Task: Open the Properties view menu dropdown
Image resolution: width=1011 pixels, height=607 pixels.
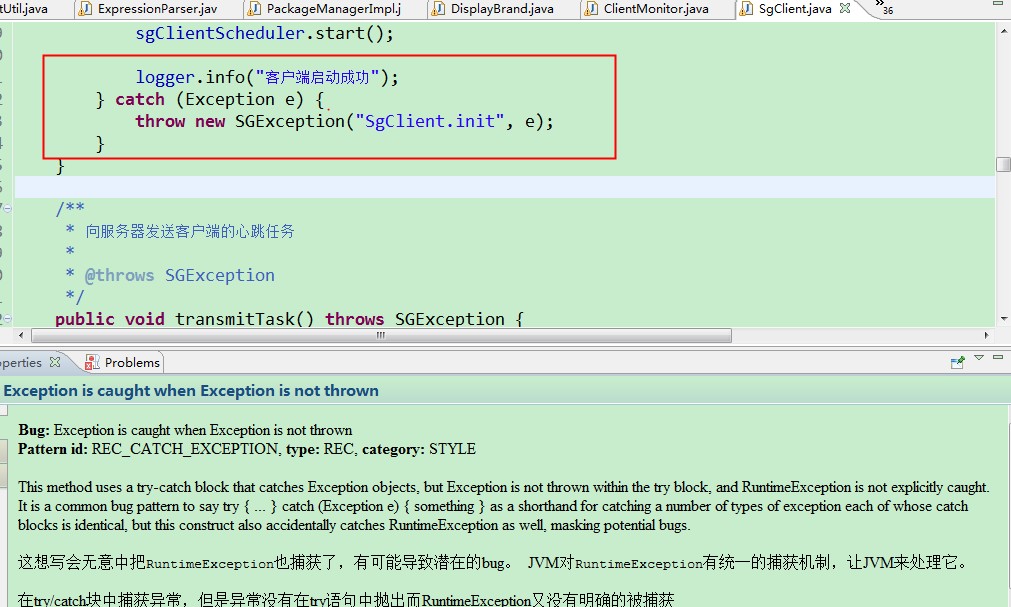Action: pyautogui.click(x=979, y=357)
